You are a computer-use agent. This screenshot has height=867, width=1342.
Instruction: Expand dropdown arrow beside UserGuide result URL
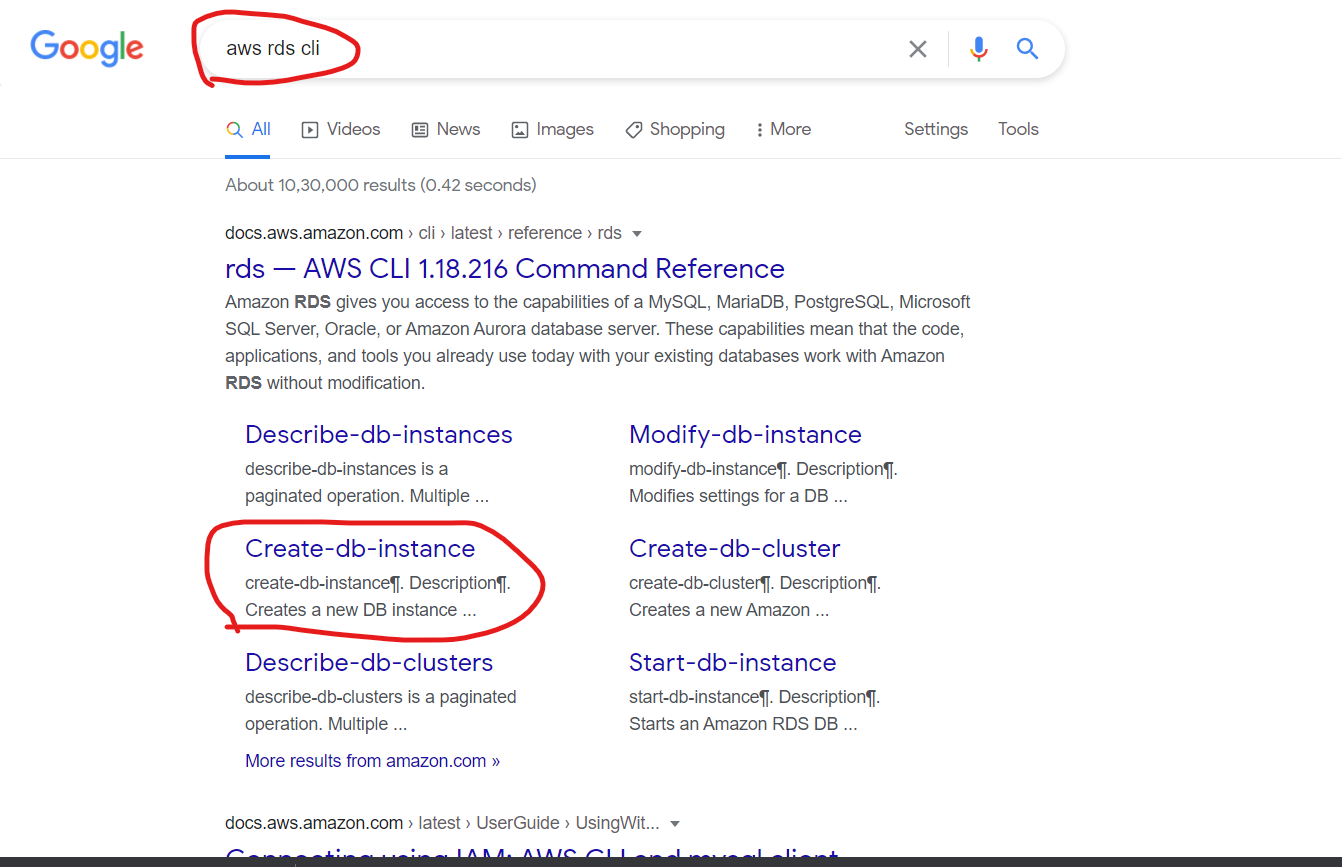(675, 824)
